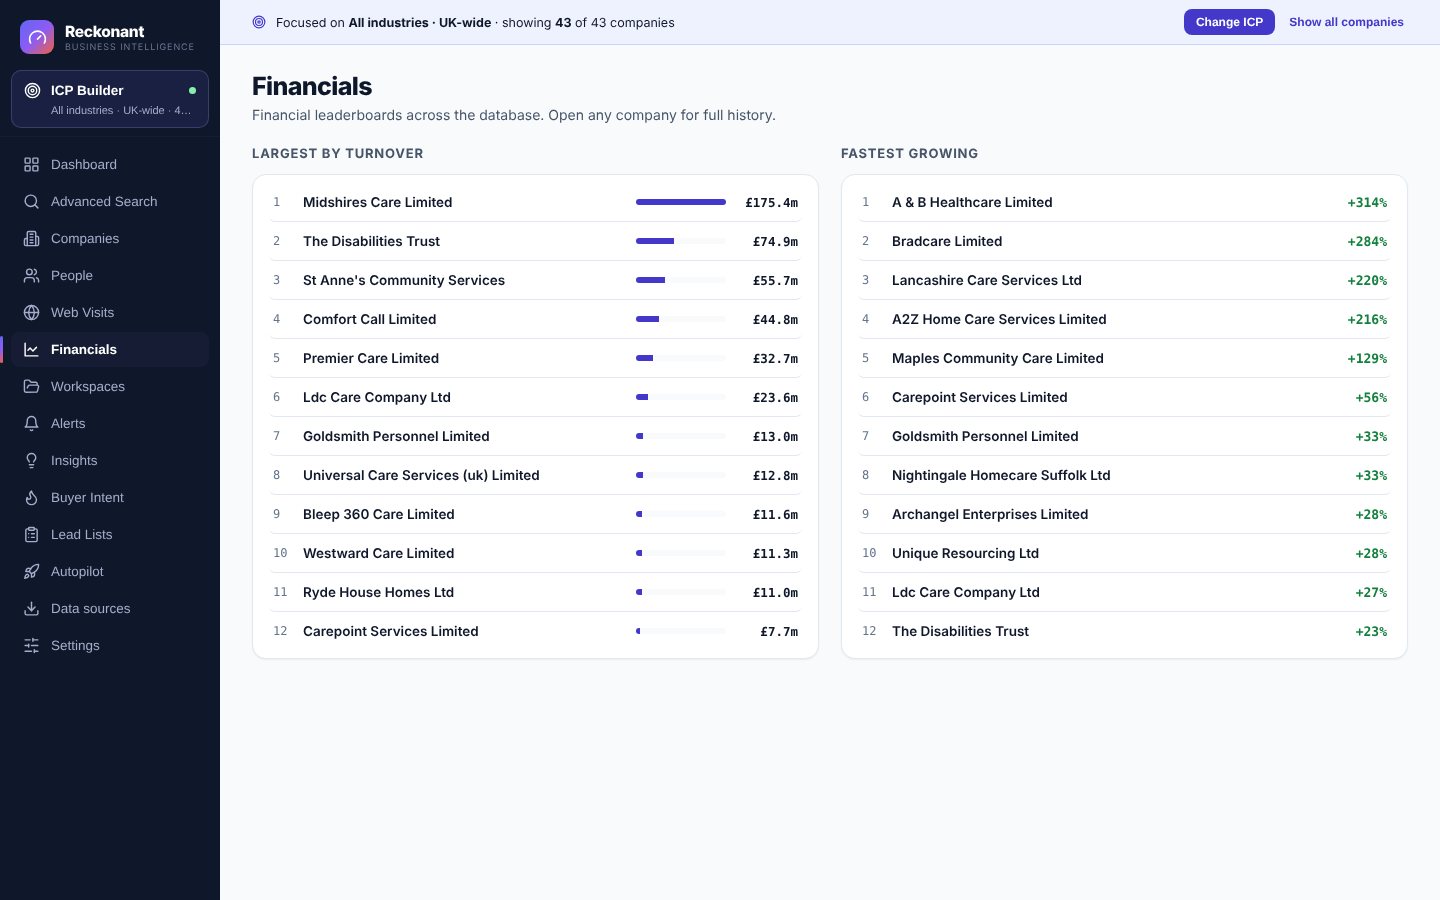This screenshot has height=900, width=1440.
Task: Click the Change ICP button
Action: [x=1229, y=22]
